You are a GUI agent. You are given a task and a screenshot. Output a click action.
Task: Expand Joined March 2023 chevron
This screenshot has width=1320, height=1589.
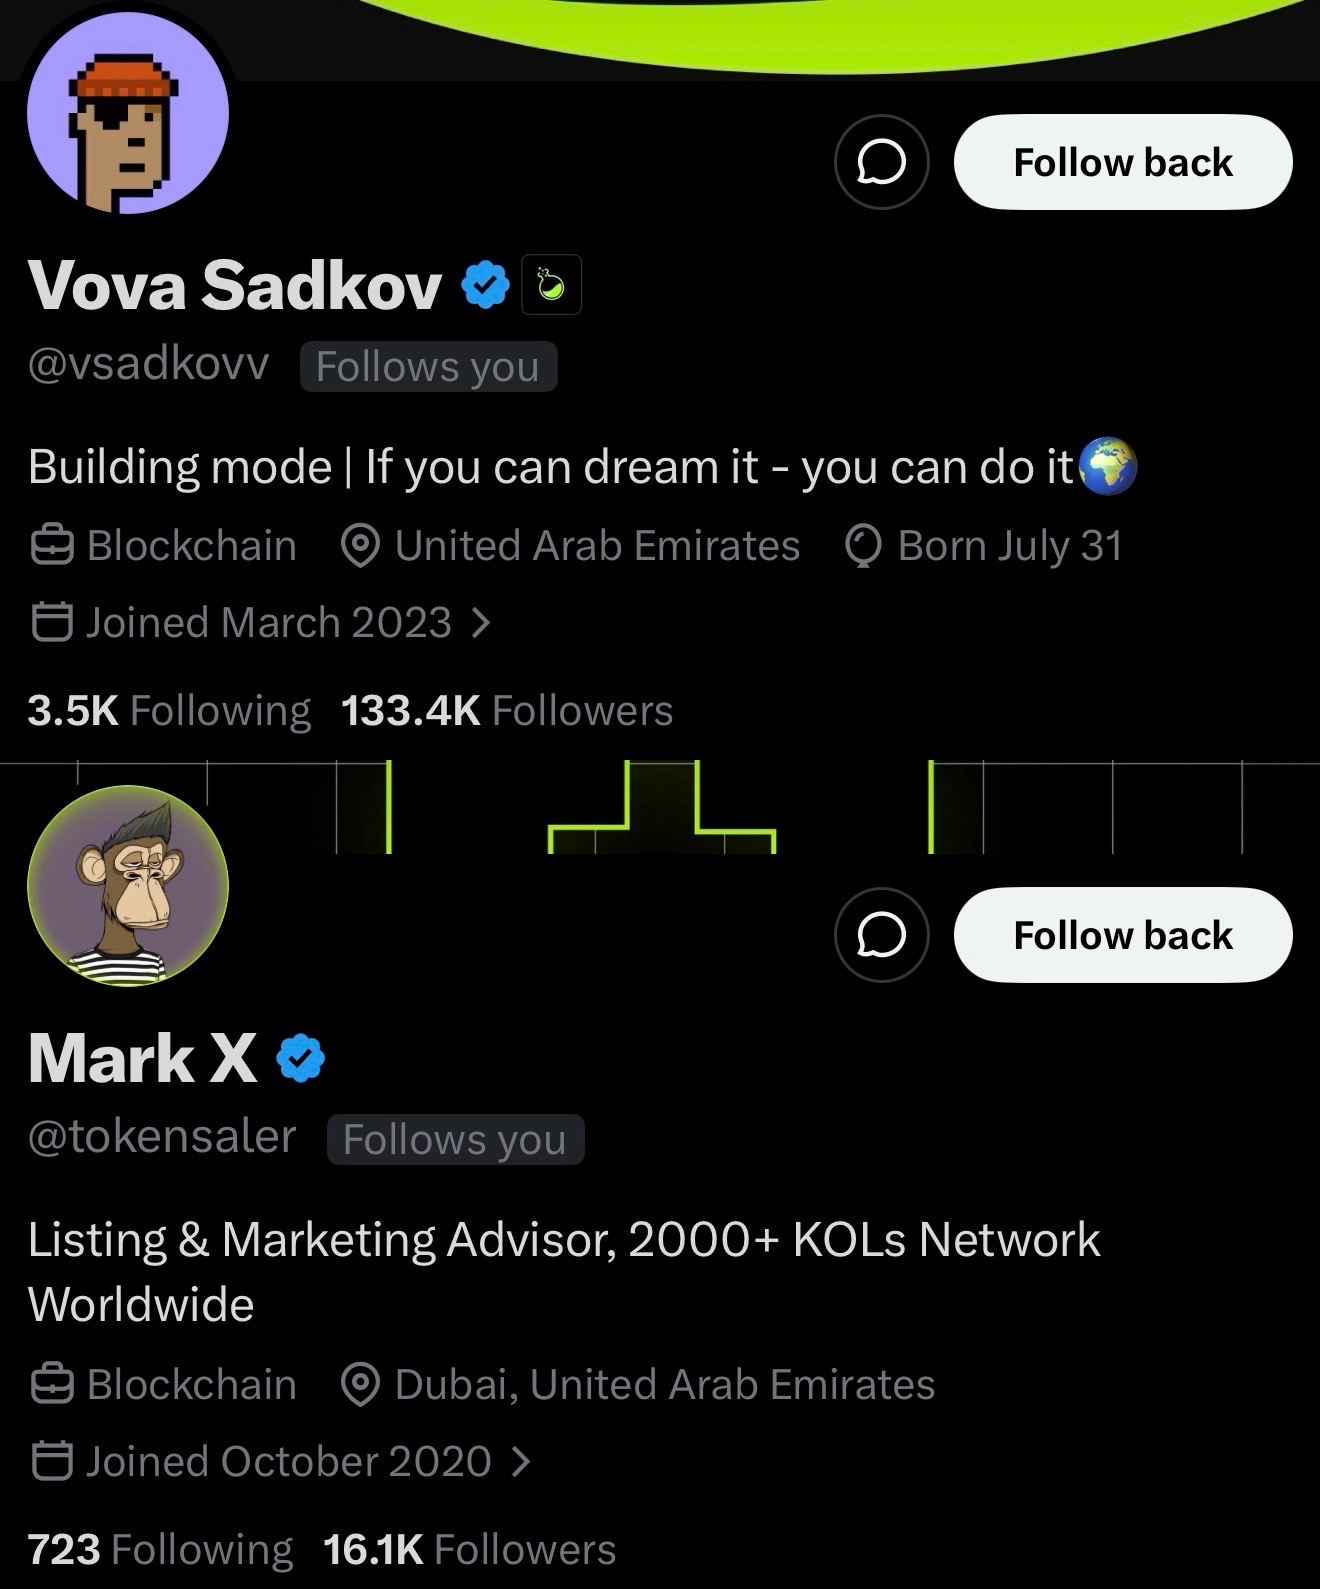480,623
